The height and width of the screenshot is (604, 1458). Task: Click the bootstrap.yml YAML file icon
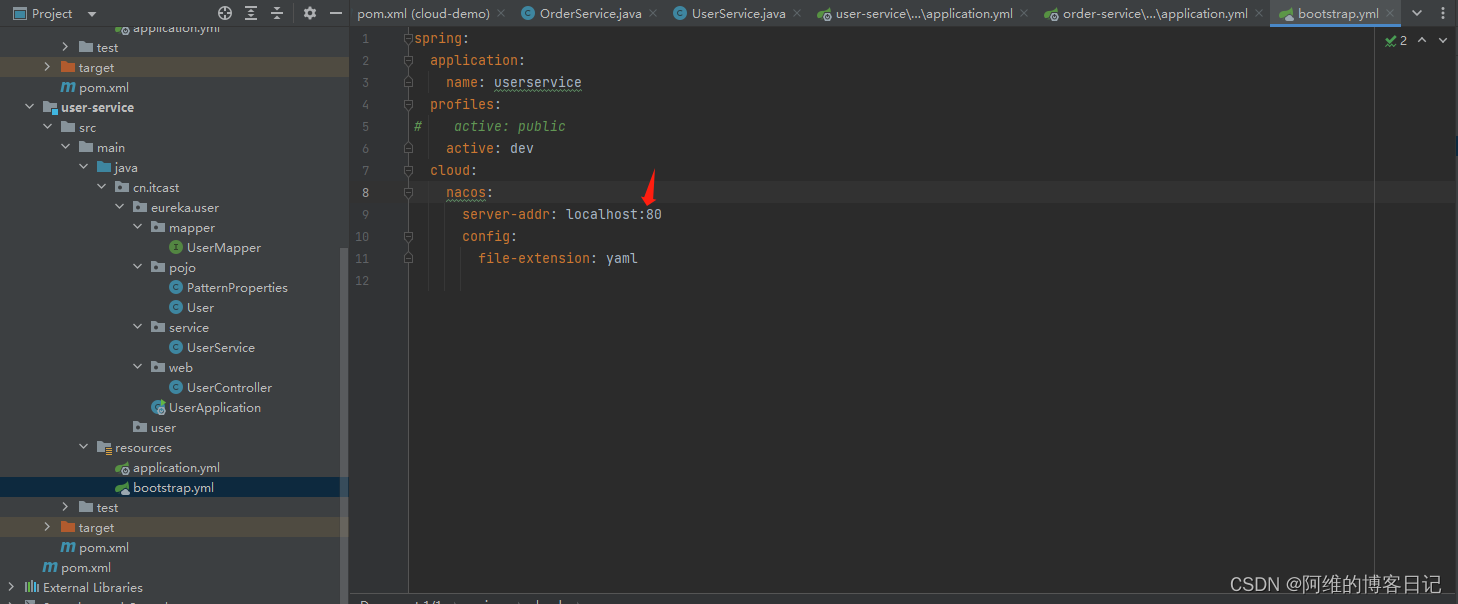121,487
